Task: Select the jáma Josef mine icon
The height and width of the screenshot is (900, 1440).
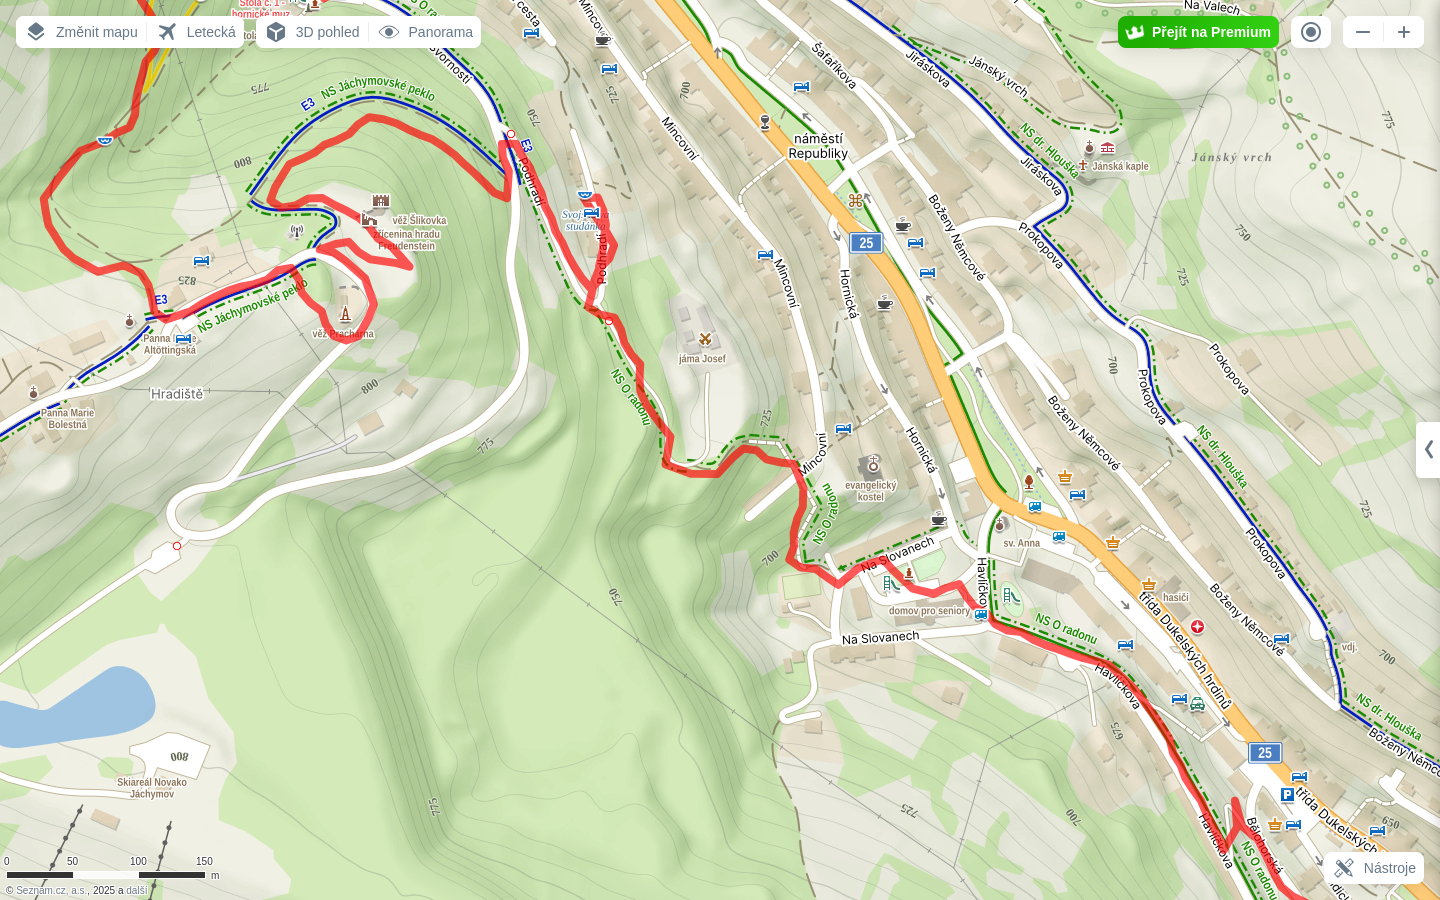Action: pyautogui.click(x=705, y=340)
